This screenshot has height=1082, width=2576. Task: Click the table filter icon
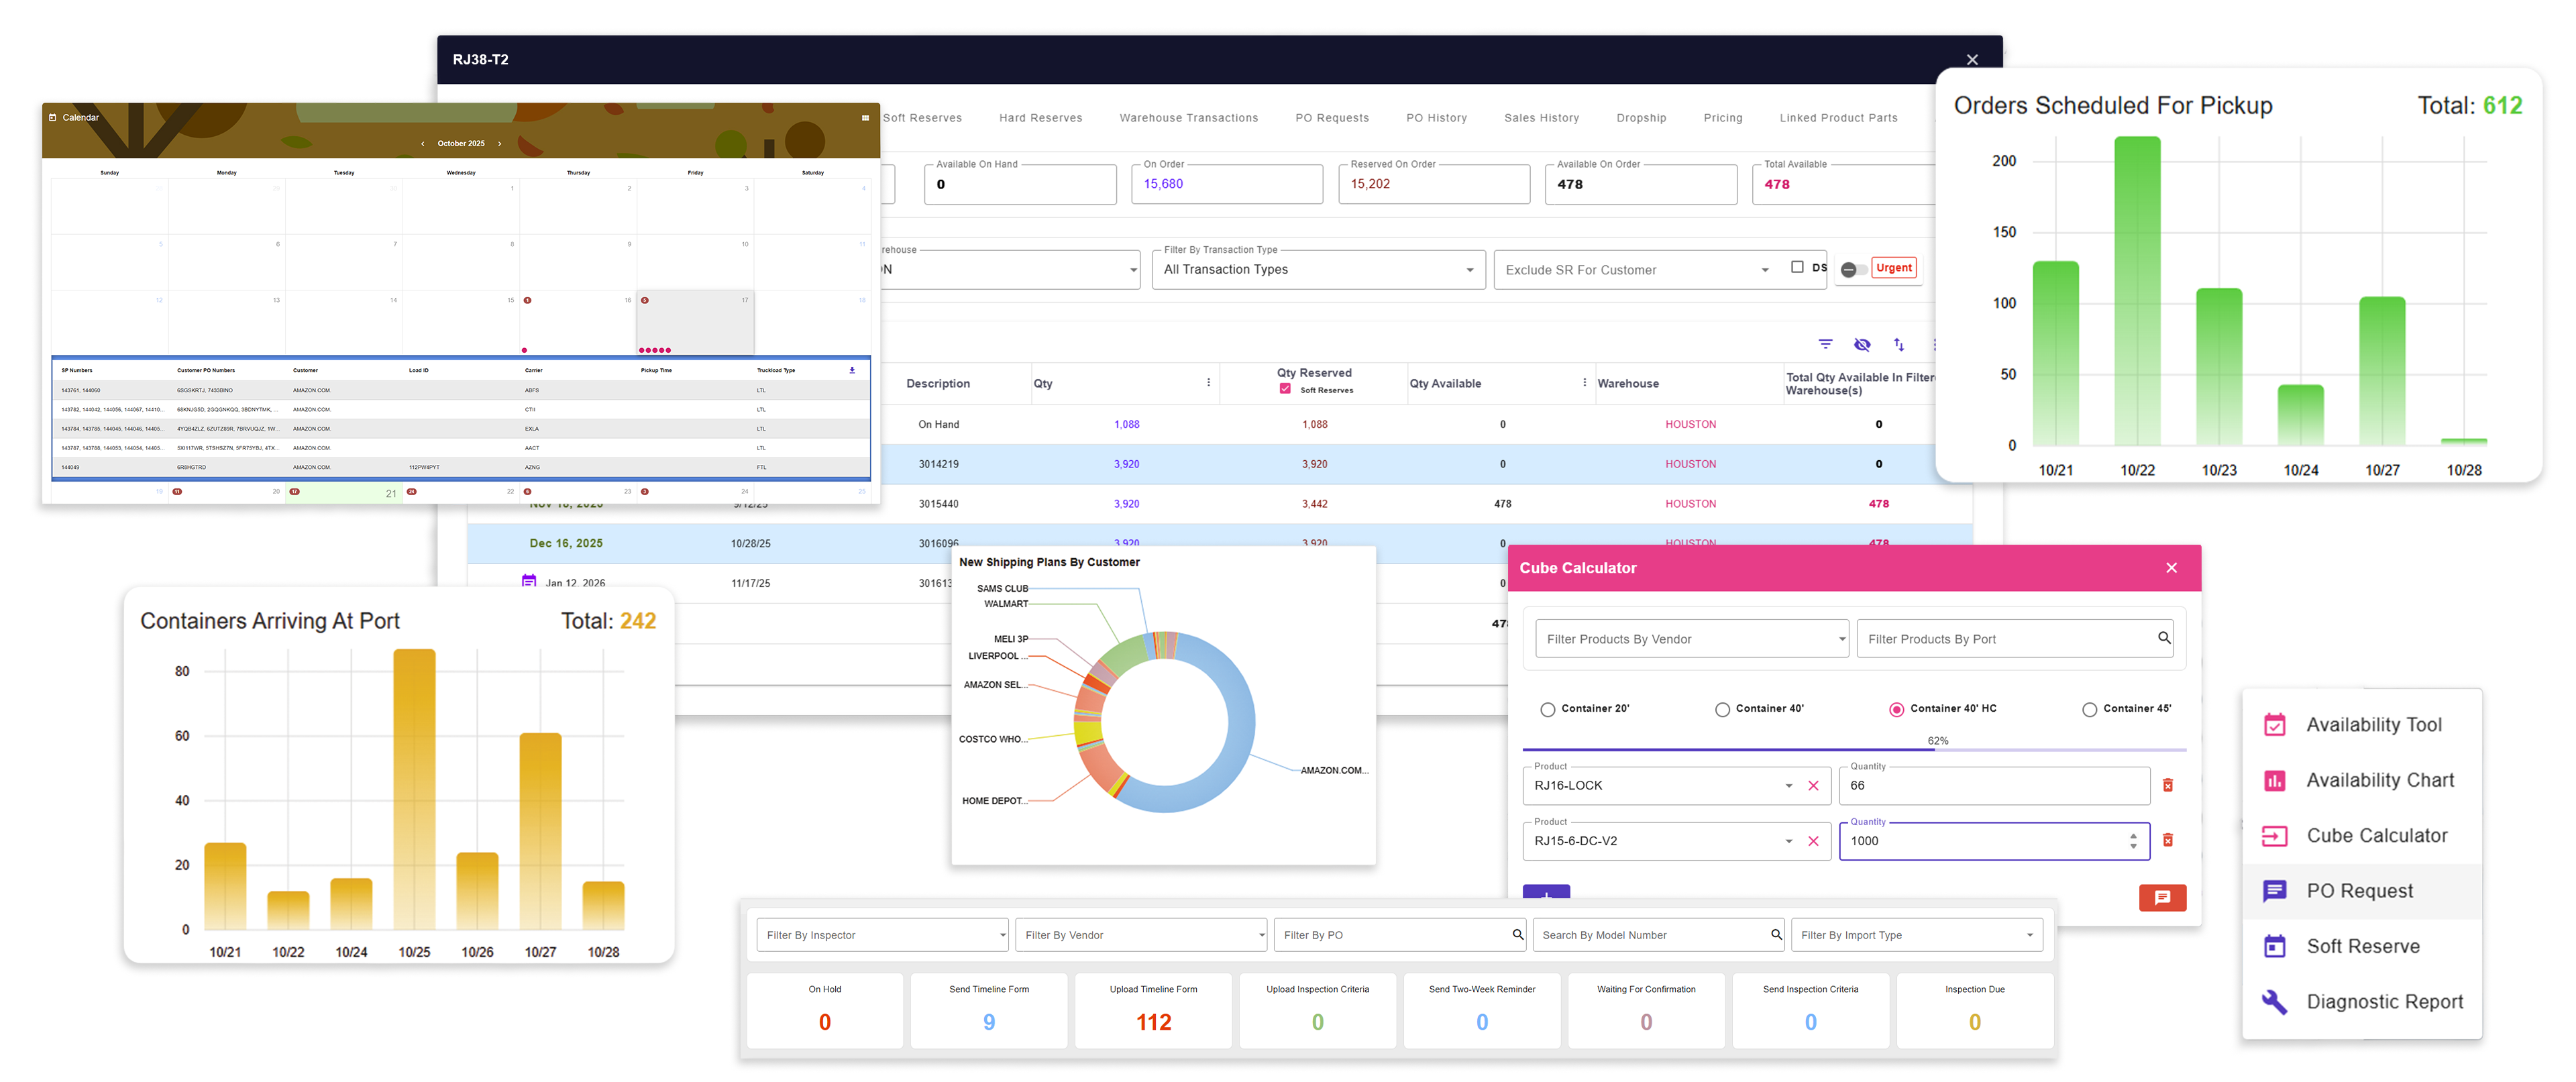[x=1825, y=344]
